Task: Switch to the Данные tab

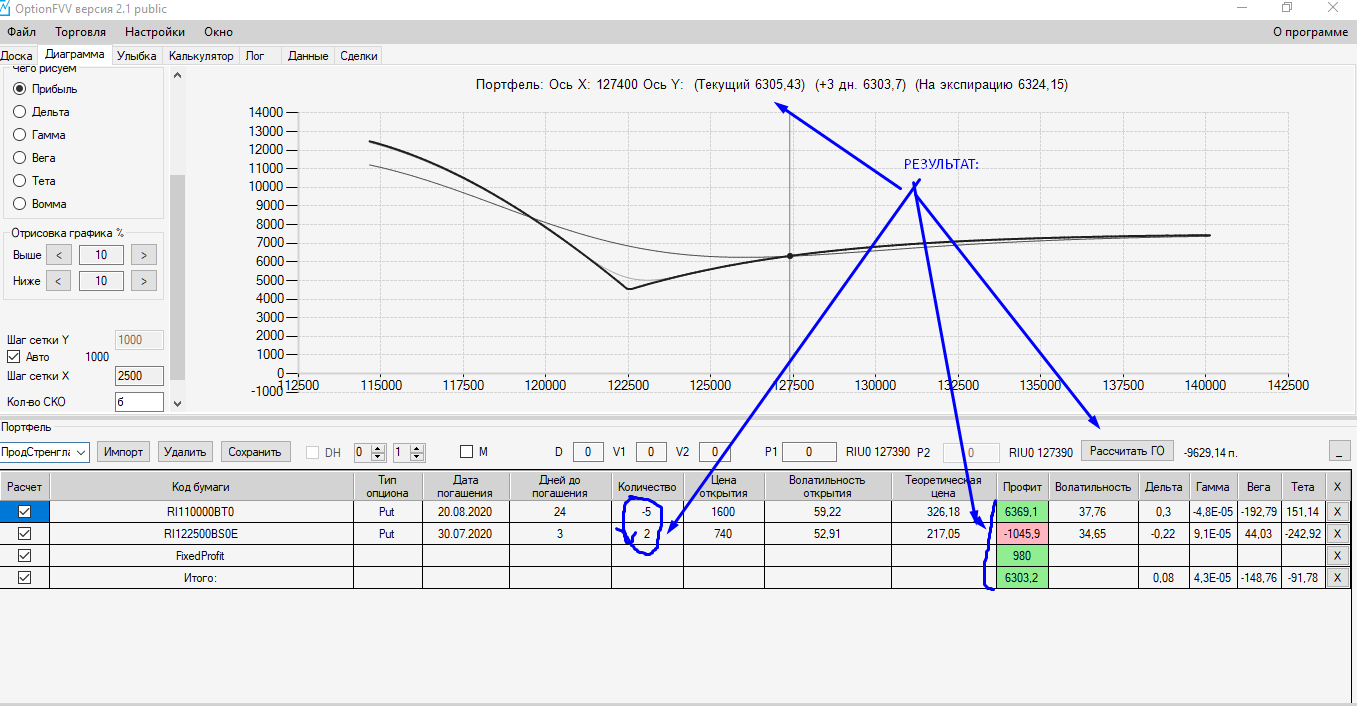Action: [x=308, y=56]
